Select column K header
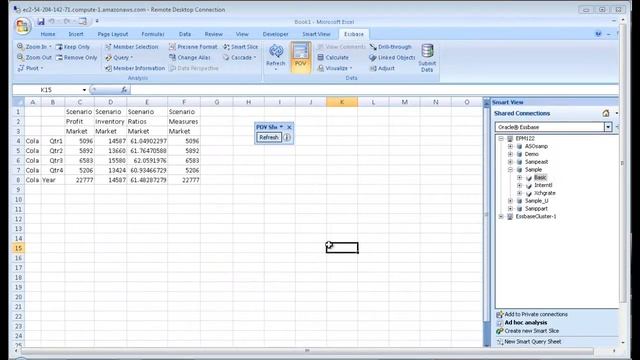 tap(342, 102)
